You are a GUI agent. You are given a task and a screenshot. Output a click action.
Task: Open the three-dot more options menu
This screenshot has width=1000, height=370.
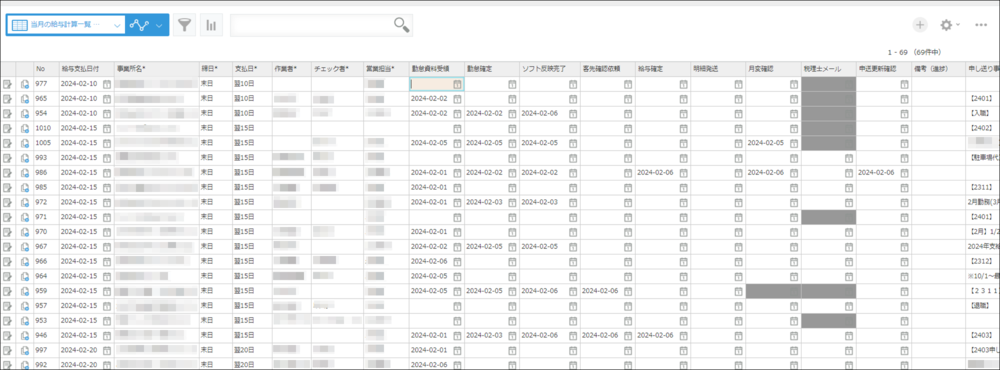[982, 25]
